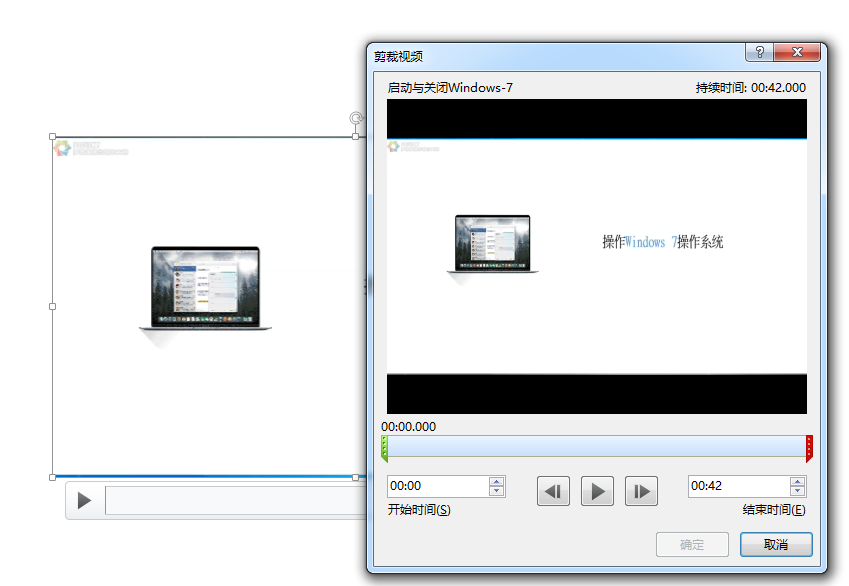The image size is (849, 586).
Task: Close the 剪裁视频 dialog
Action: (x=797, y=52)
